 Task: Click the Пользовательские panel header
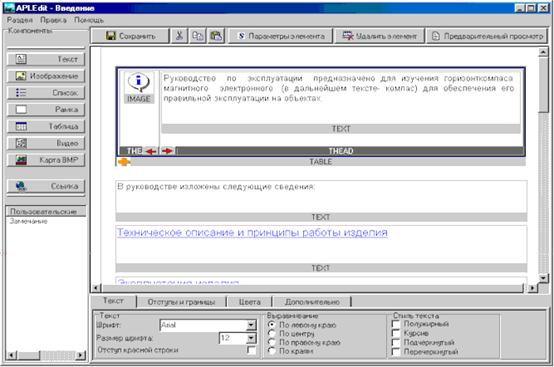point(46,211)
